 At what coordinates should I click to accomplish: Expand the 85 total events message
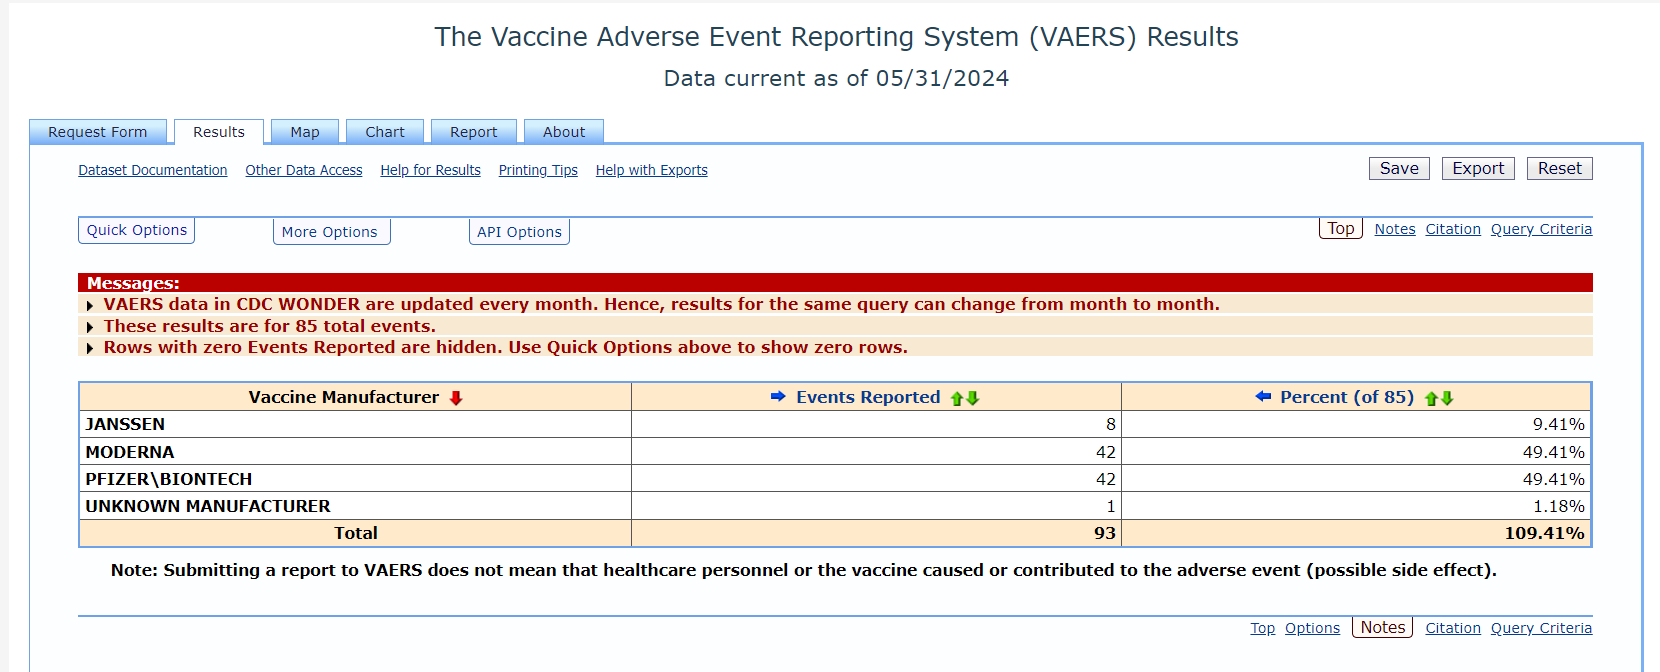(x=90, y=327)
